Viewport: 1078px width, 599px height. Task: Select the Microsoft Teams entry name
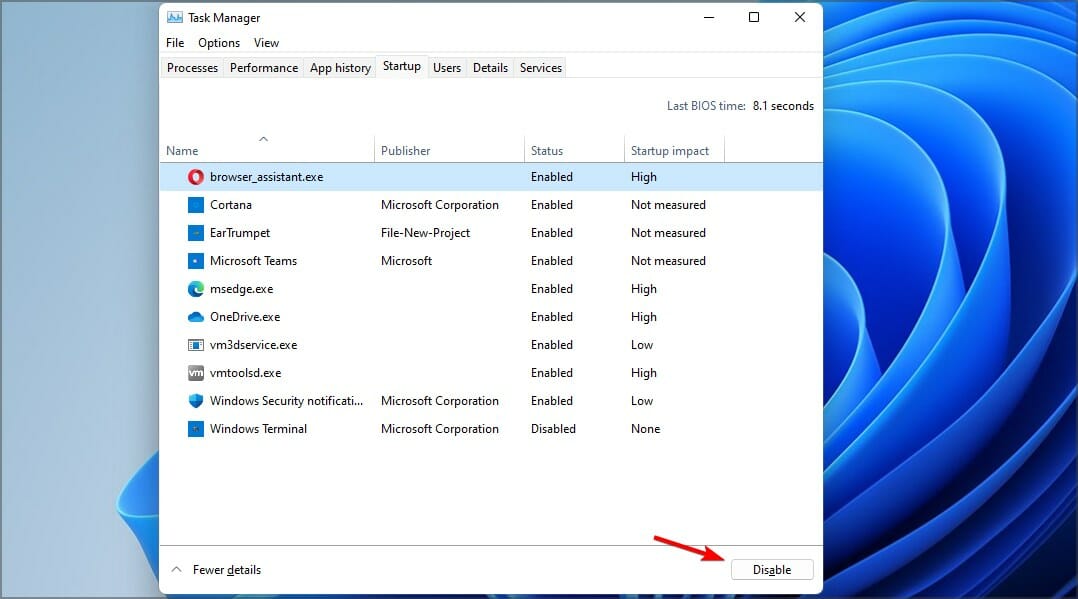(x=254, y=261)
